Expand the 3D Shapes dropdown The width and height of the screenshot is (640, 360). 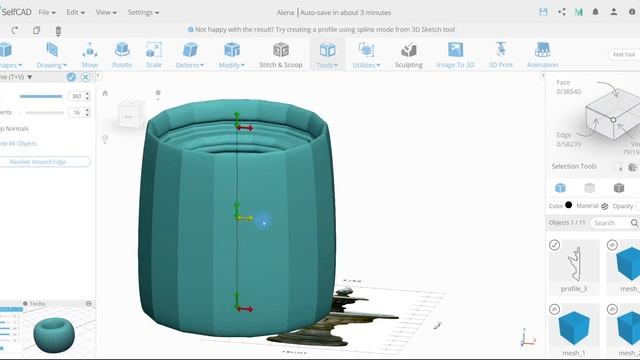pos(11,65)
